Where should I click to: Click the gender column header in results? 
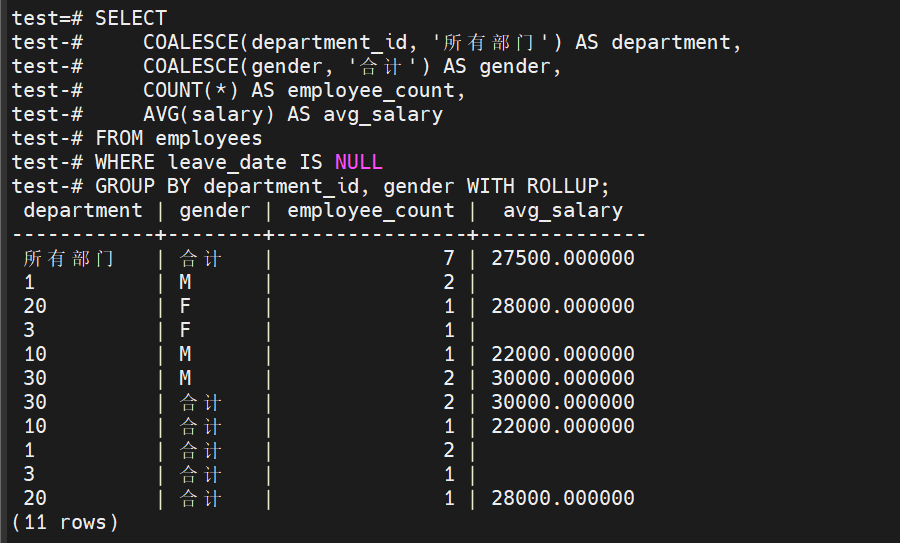tap(214, 210)
